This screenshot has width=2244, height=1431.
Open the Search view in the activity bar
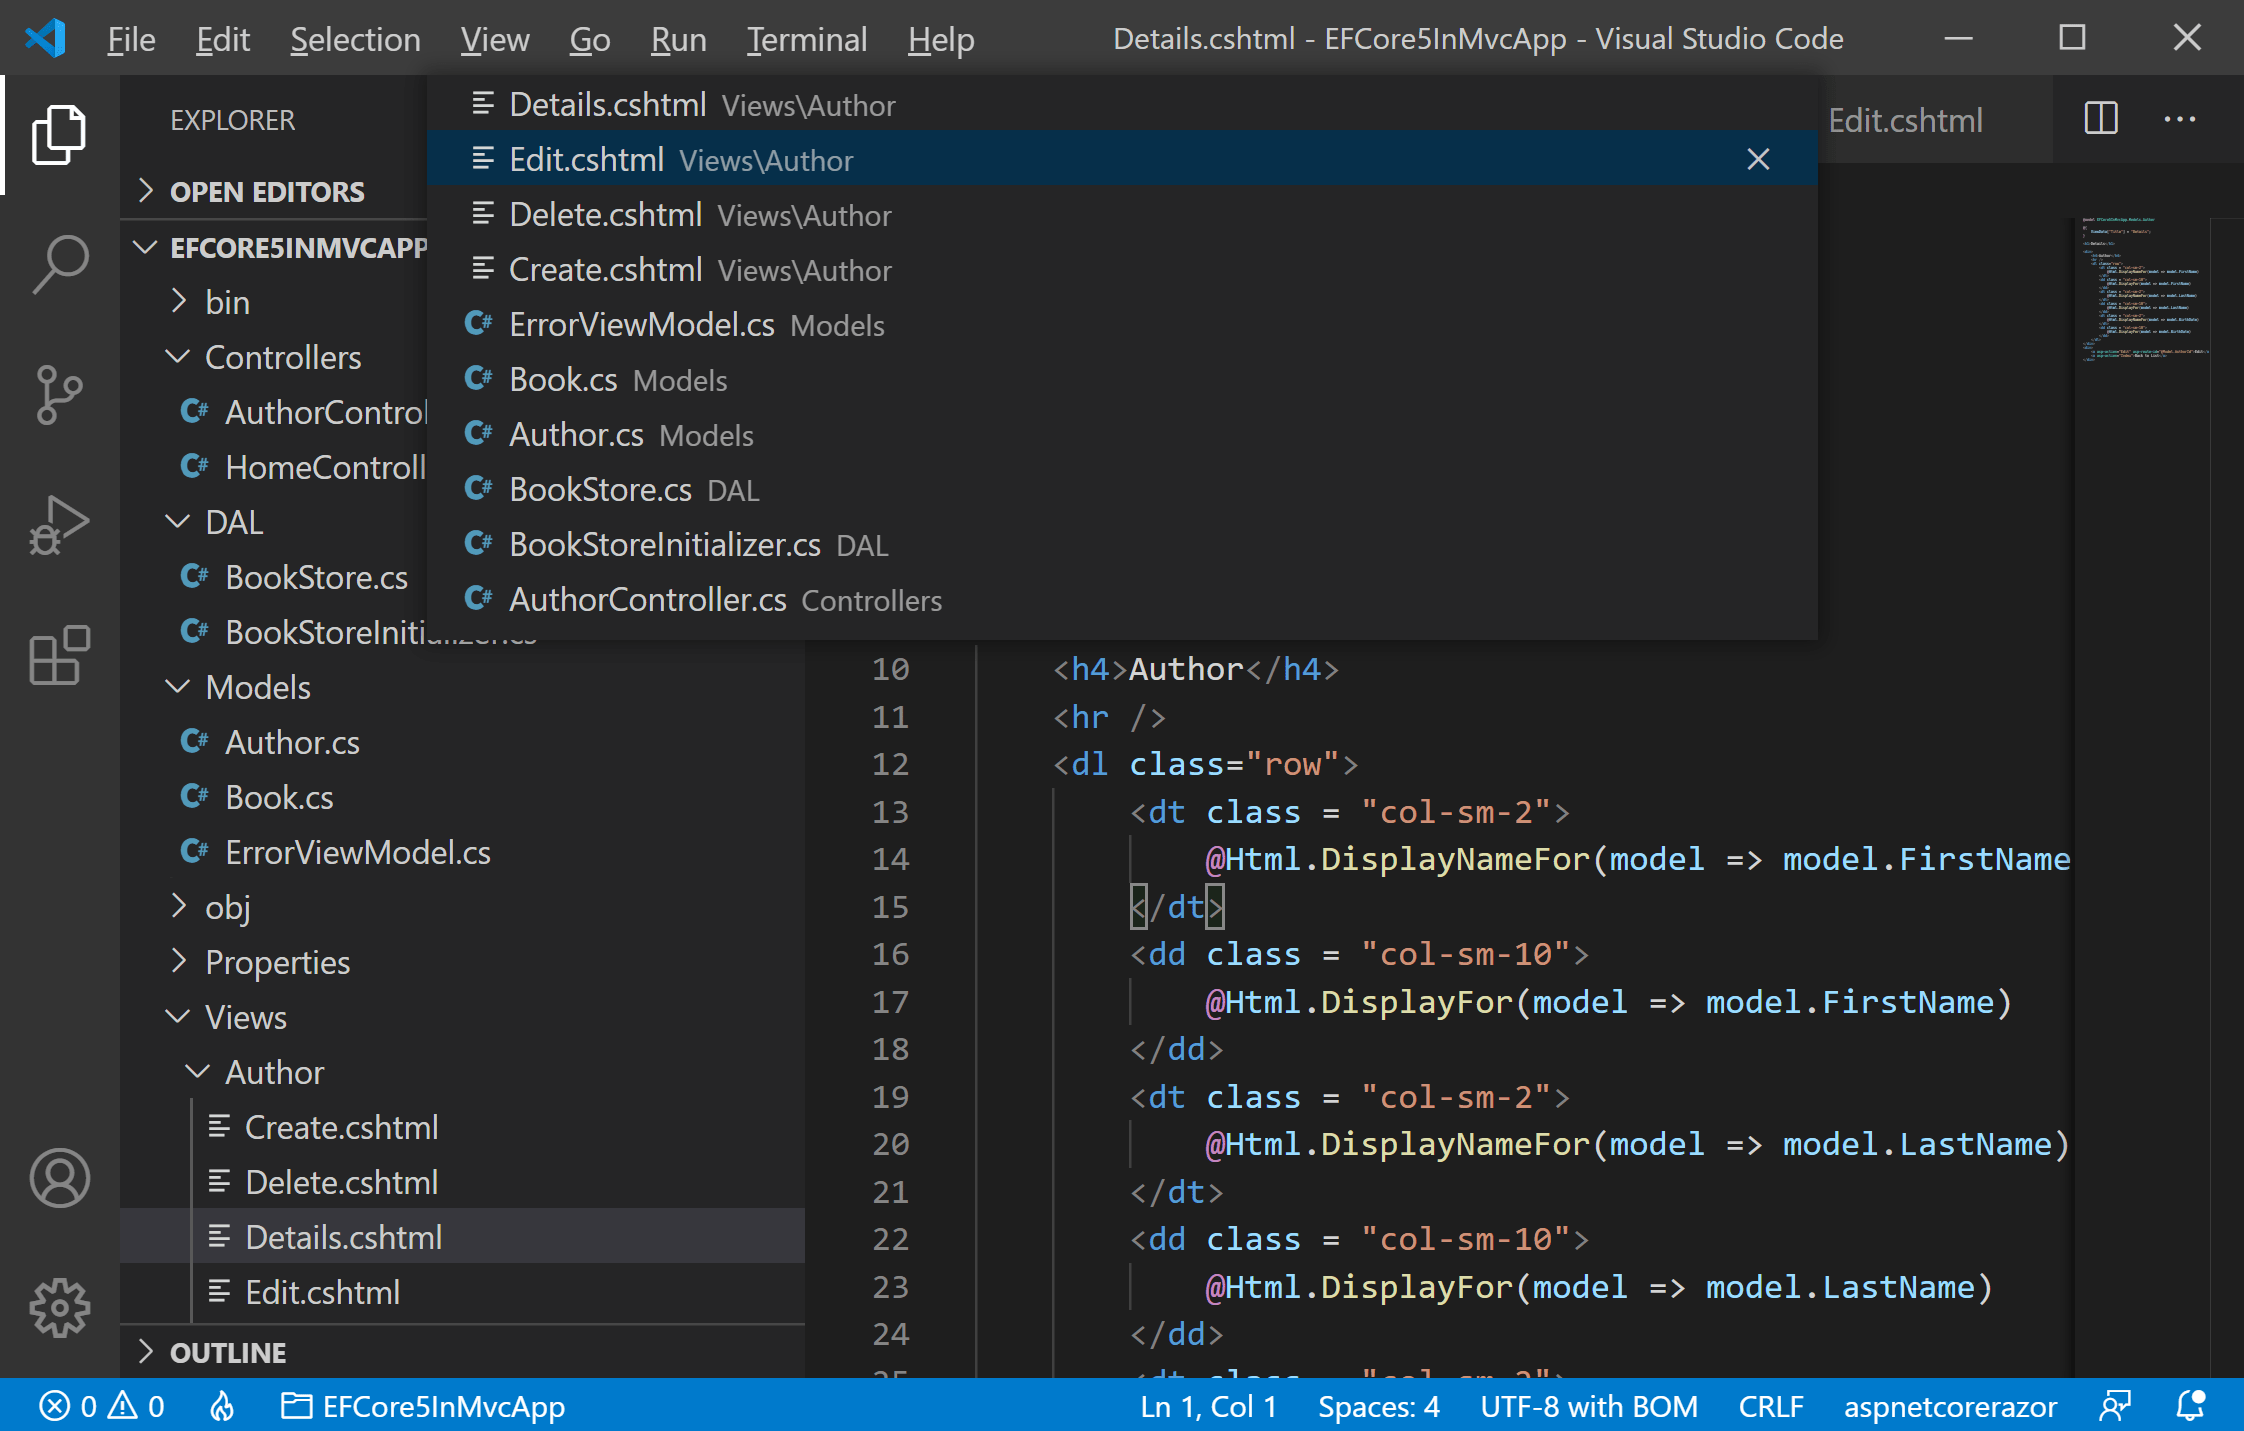59,263
